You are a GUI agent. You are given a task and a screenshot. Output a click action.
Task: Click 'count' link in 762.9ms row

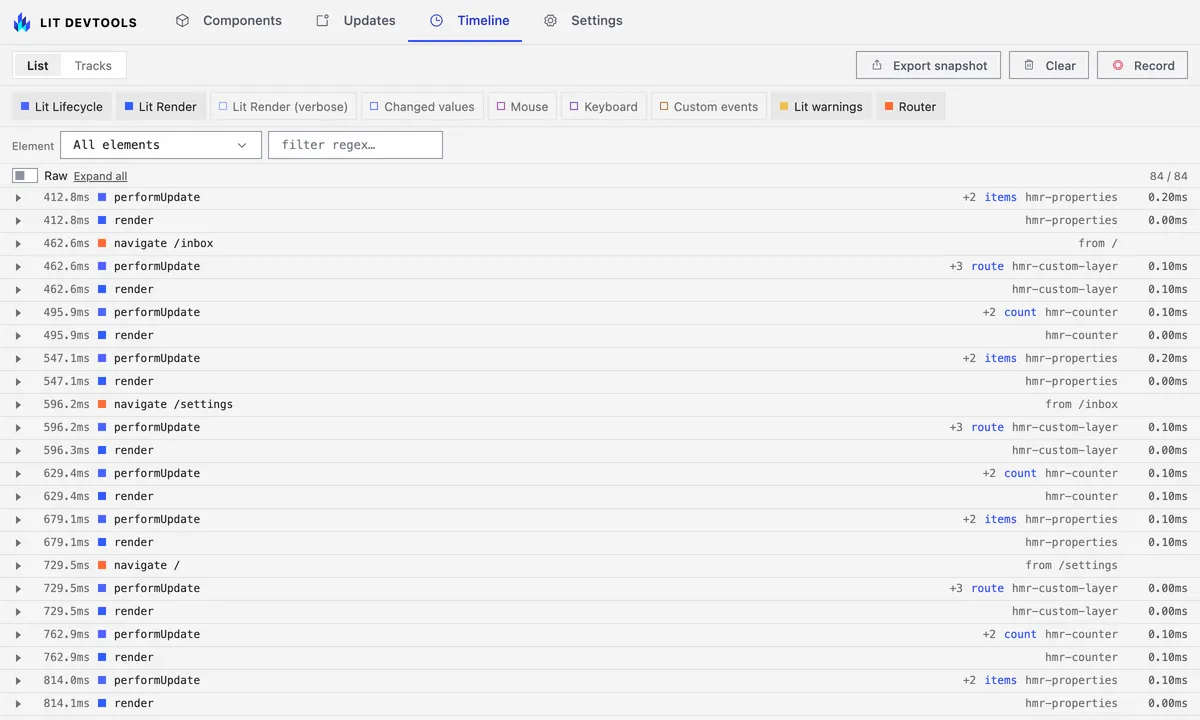pos(1021,634)
